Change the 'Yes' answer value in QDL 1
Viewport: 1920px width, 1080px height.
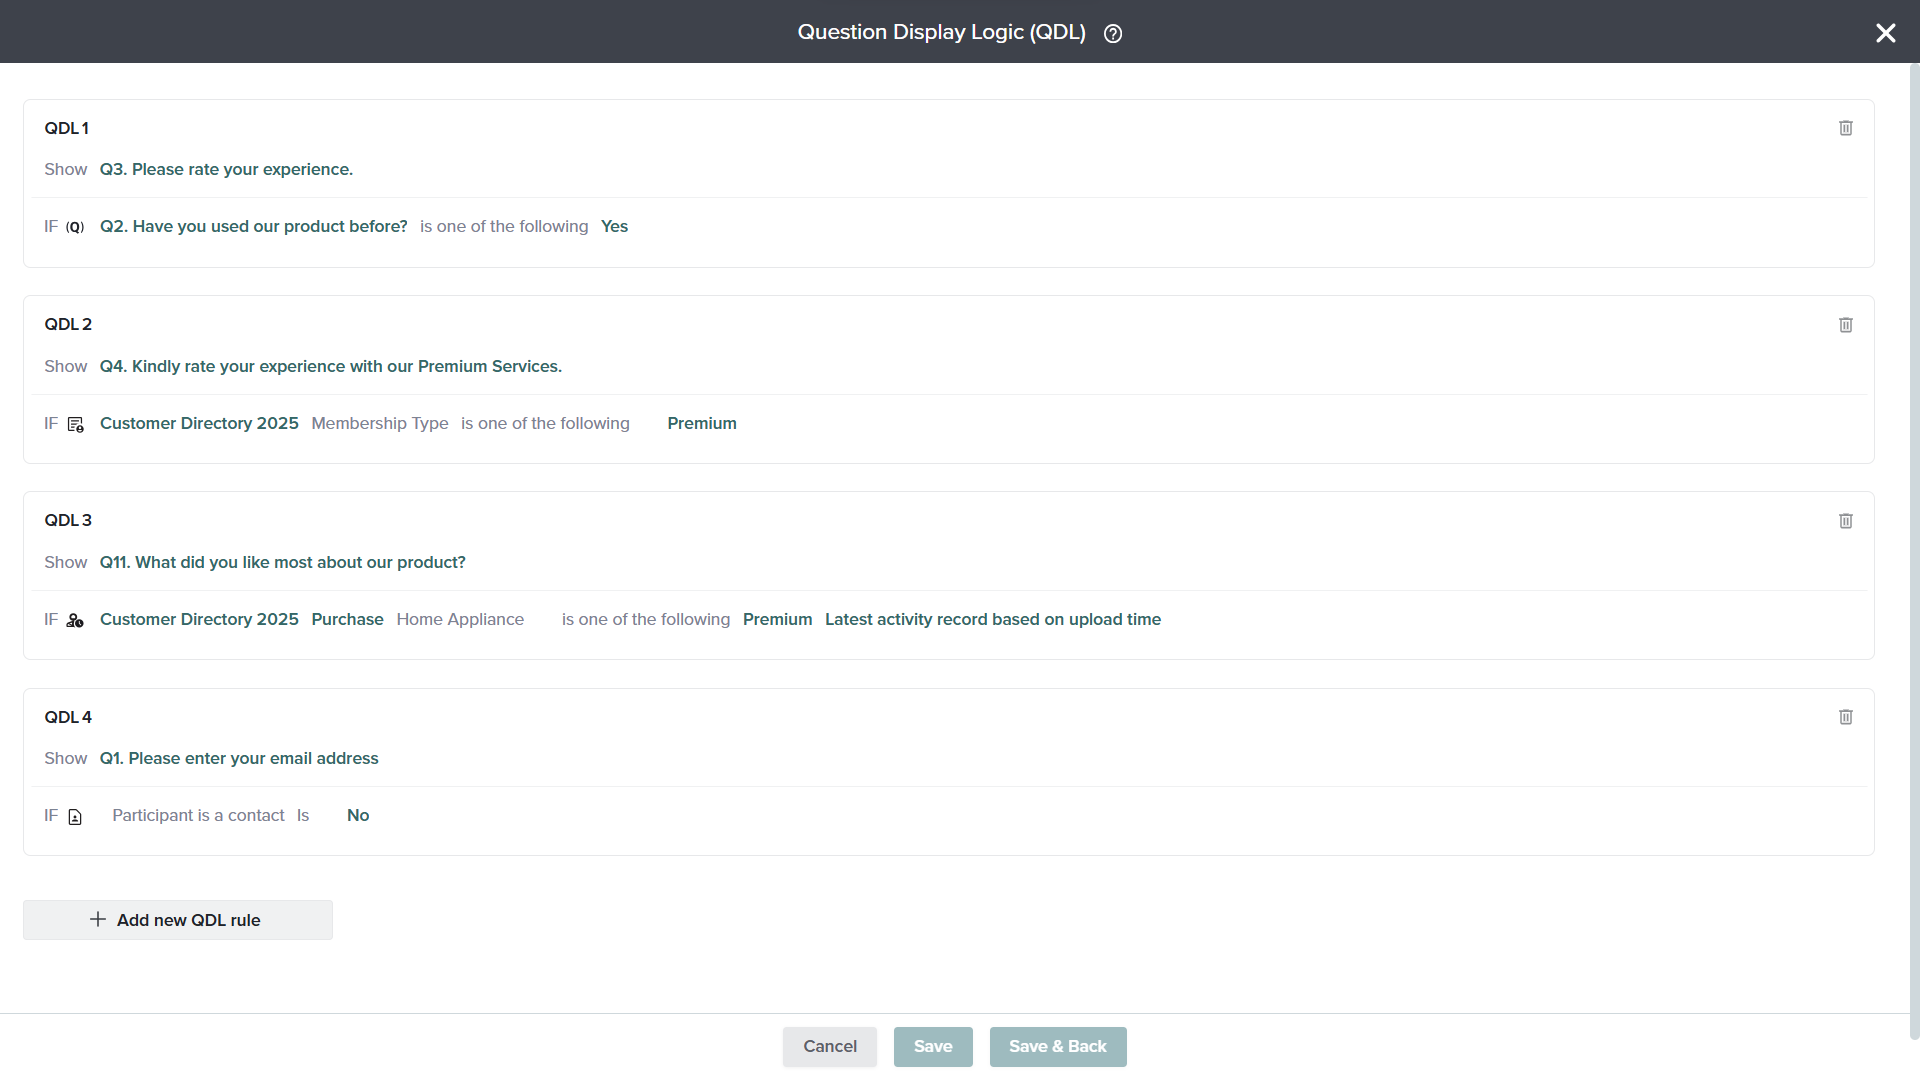point(614,226)
